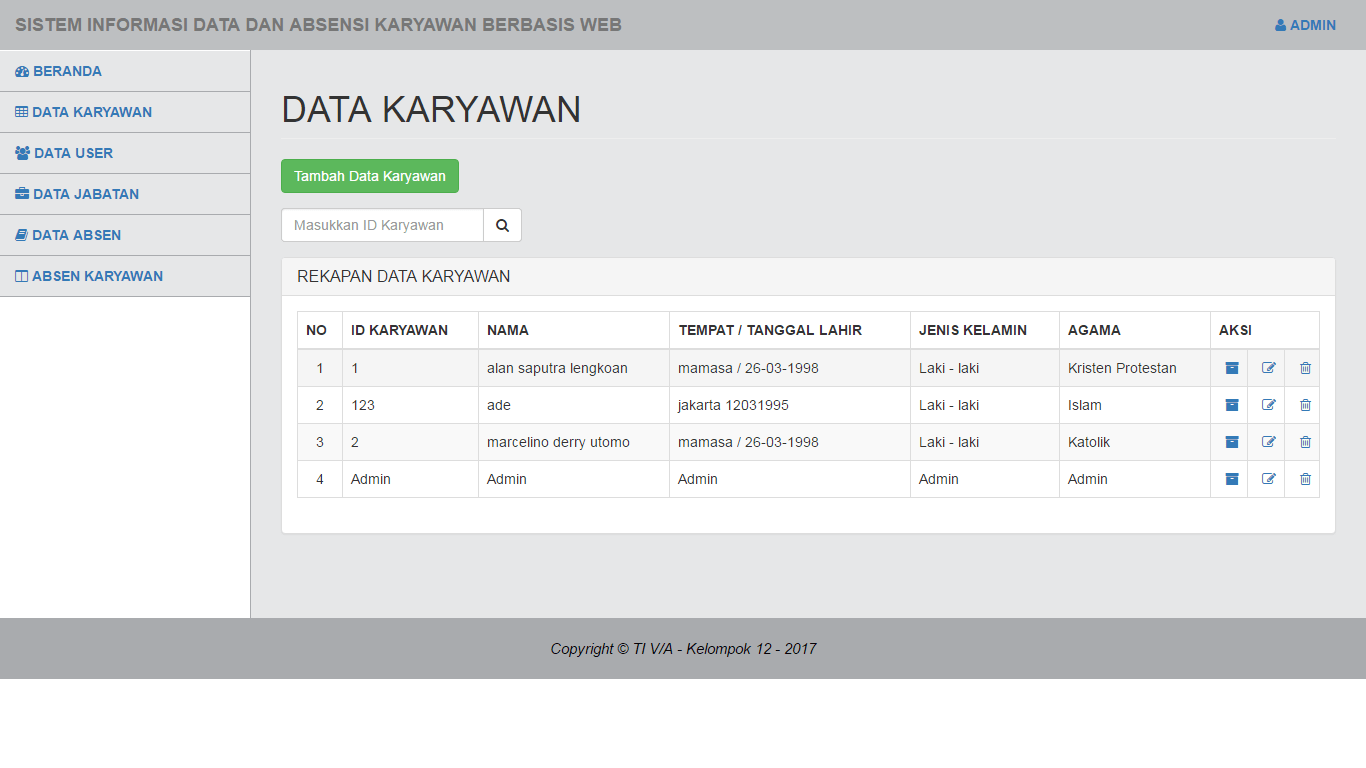This screenshot has height=768, width=1366.
Task: Open ABSEN KARYAWAN sidebar menu
Action: [x=125, y=276]
